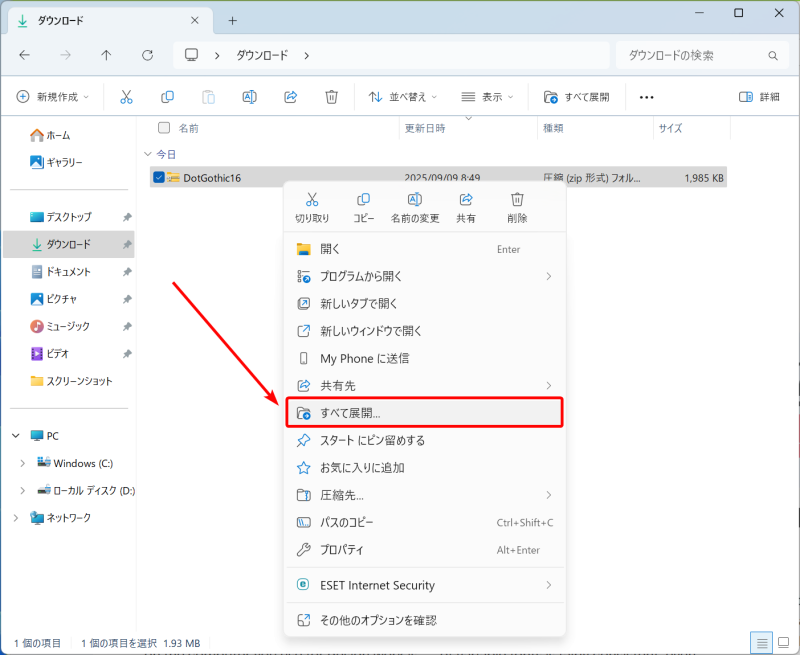Viewport: 800px width, 655px height.
Task: Toggle the 詳細 details pane button
Action: click(x=759, y=97)
